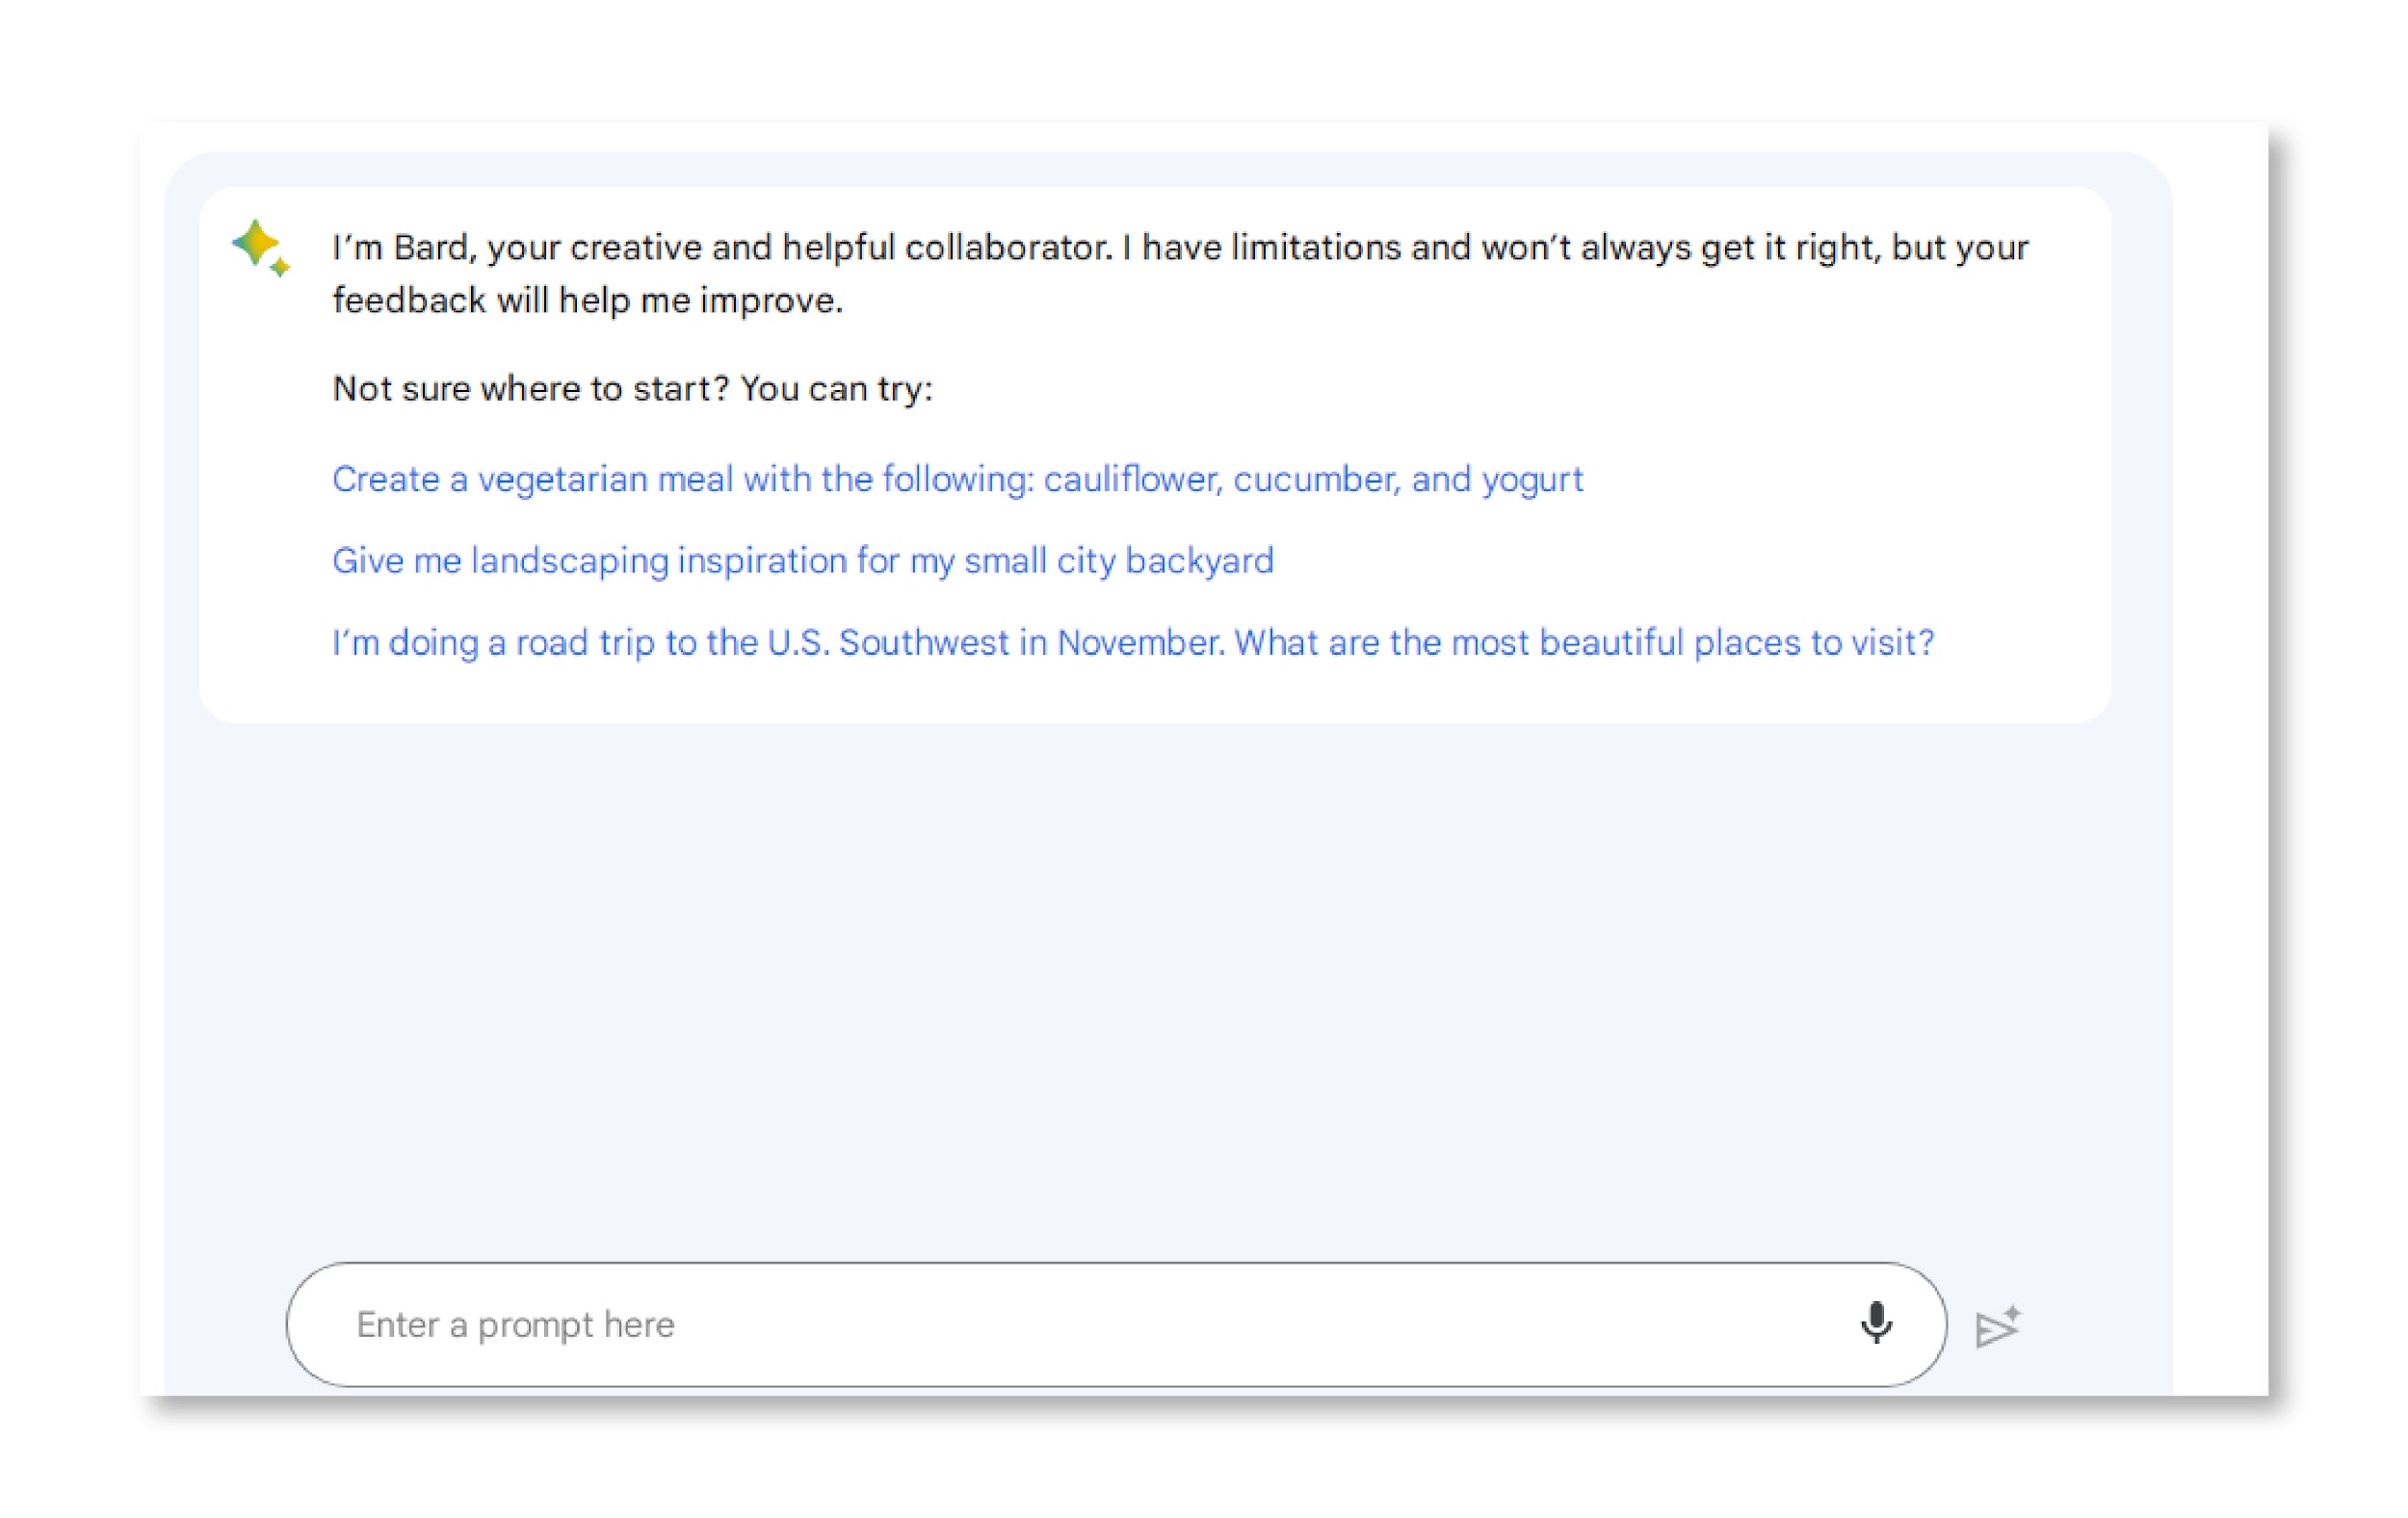This screenshot has height=1518, width=2408.
Task: Select the landscaping inspiration backyard suggestion
Action: pyautogui.click(x=802, y=561)
